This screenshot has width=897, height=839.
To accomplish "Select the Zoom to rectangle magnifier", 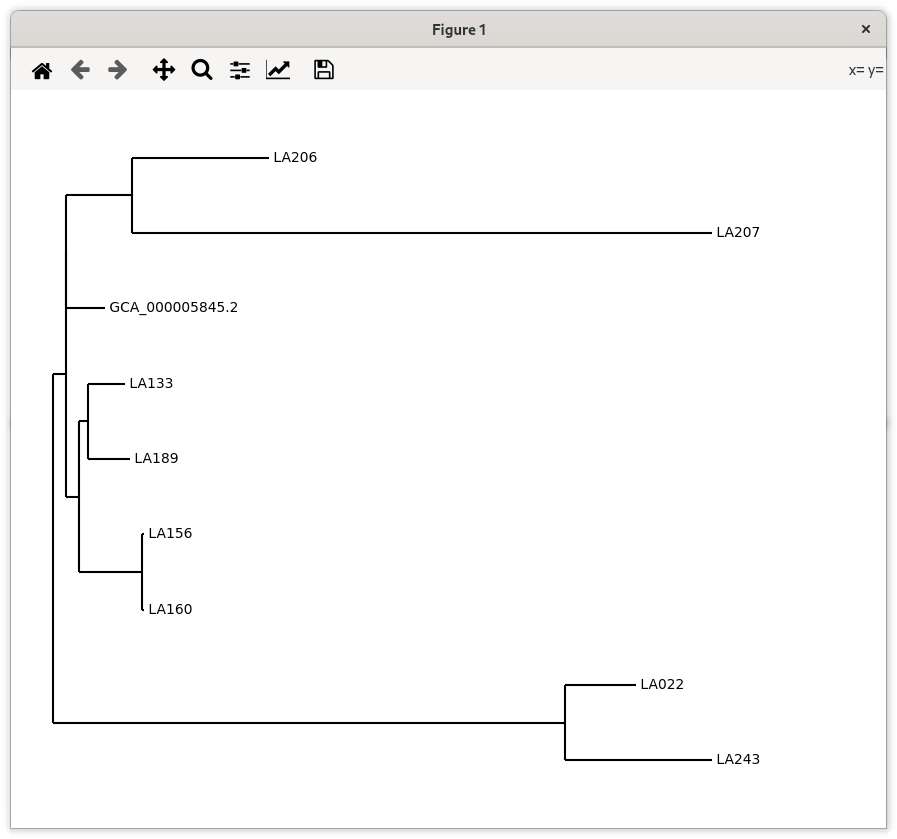I will click(x=202, y=70).
